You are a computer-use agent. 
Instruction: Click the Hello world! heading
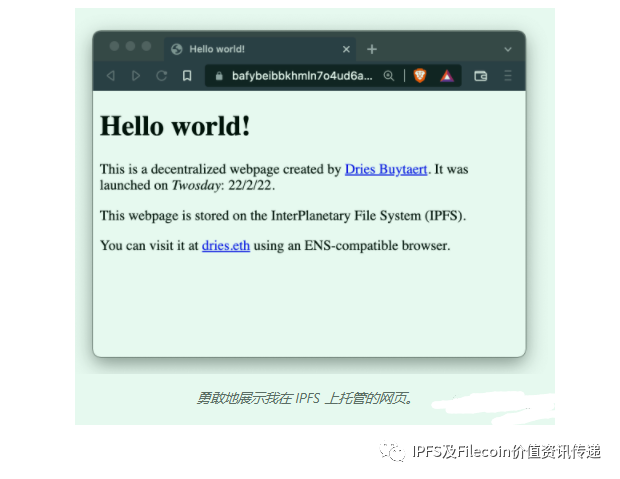(x=175, y=126)
